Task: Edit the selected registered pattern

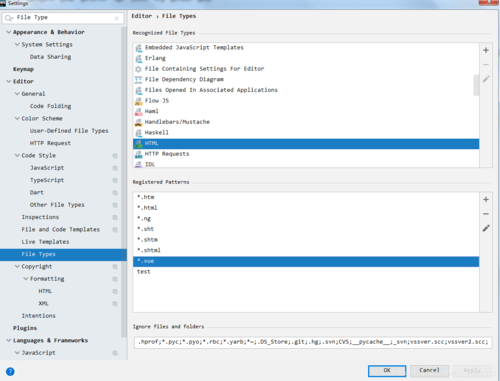Action: [x=486, y=228]
